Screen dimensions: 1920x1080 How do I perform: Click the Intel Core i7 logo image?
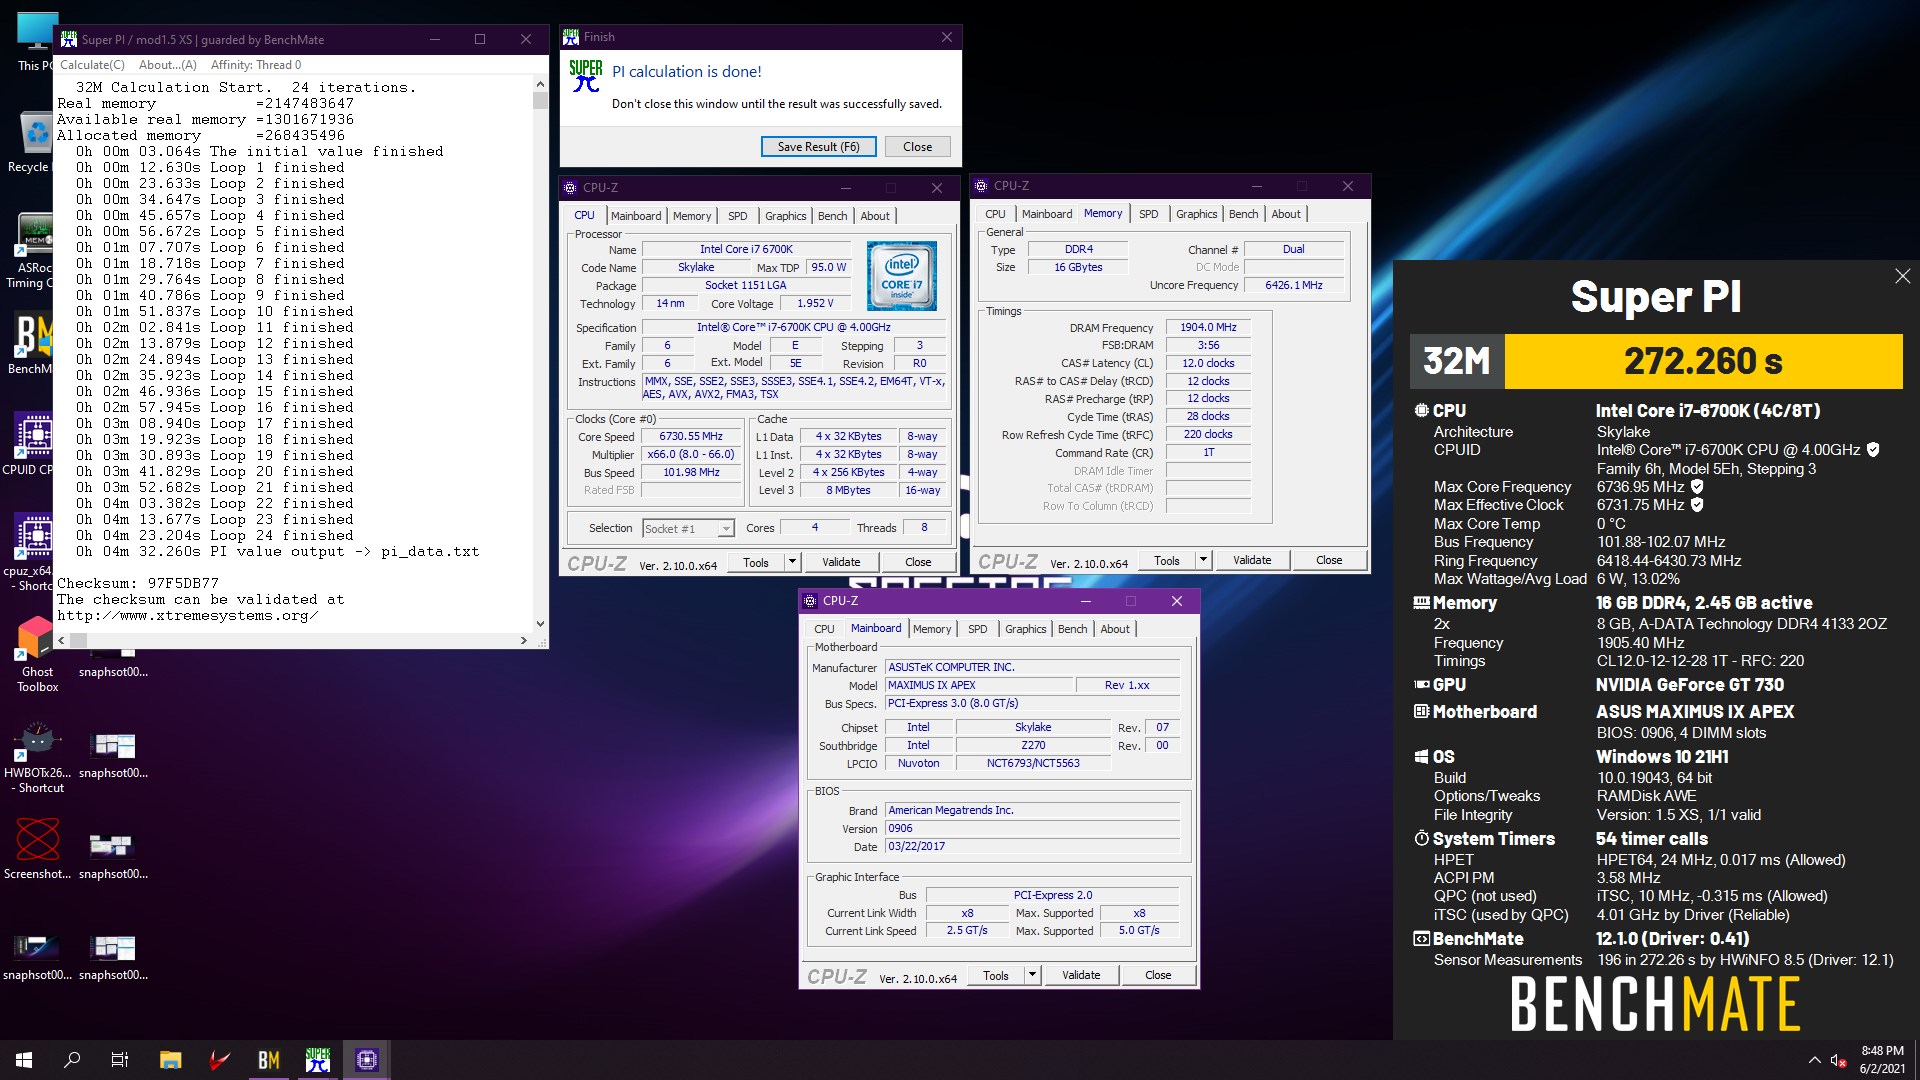901,275
